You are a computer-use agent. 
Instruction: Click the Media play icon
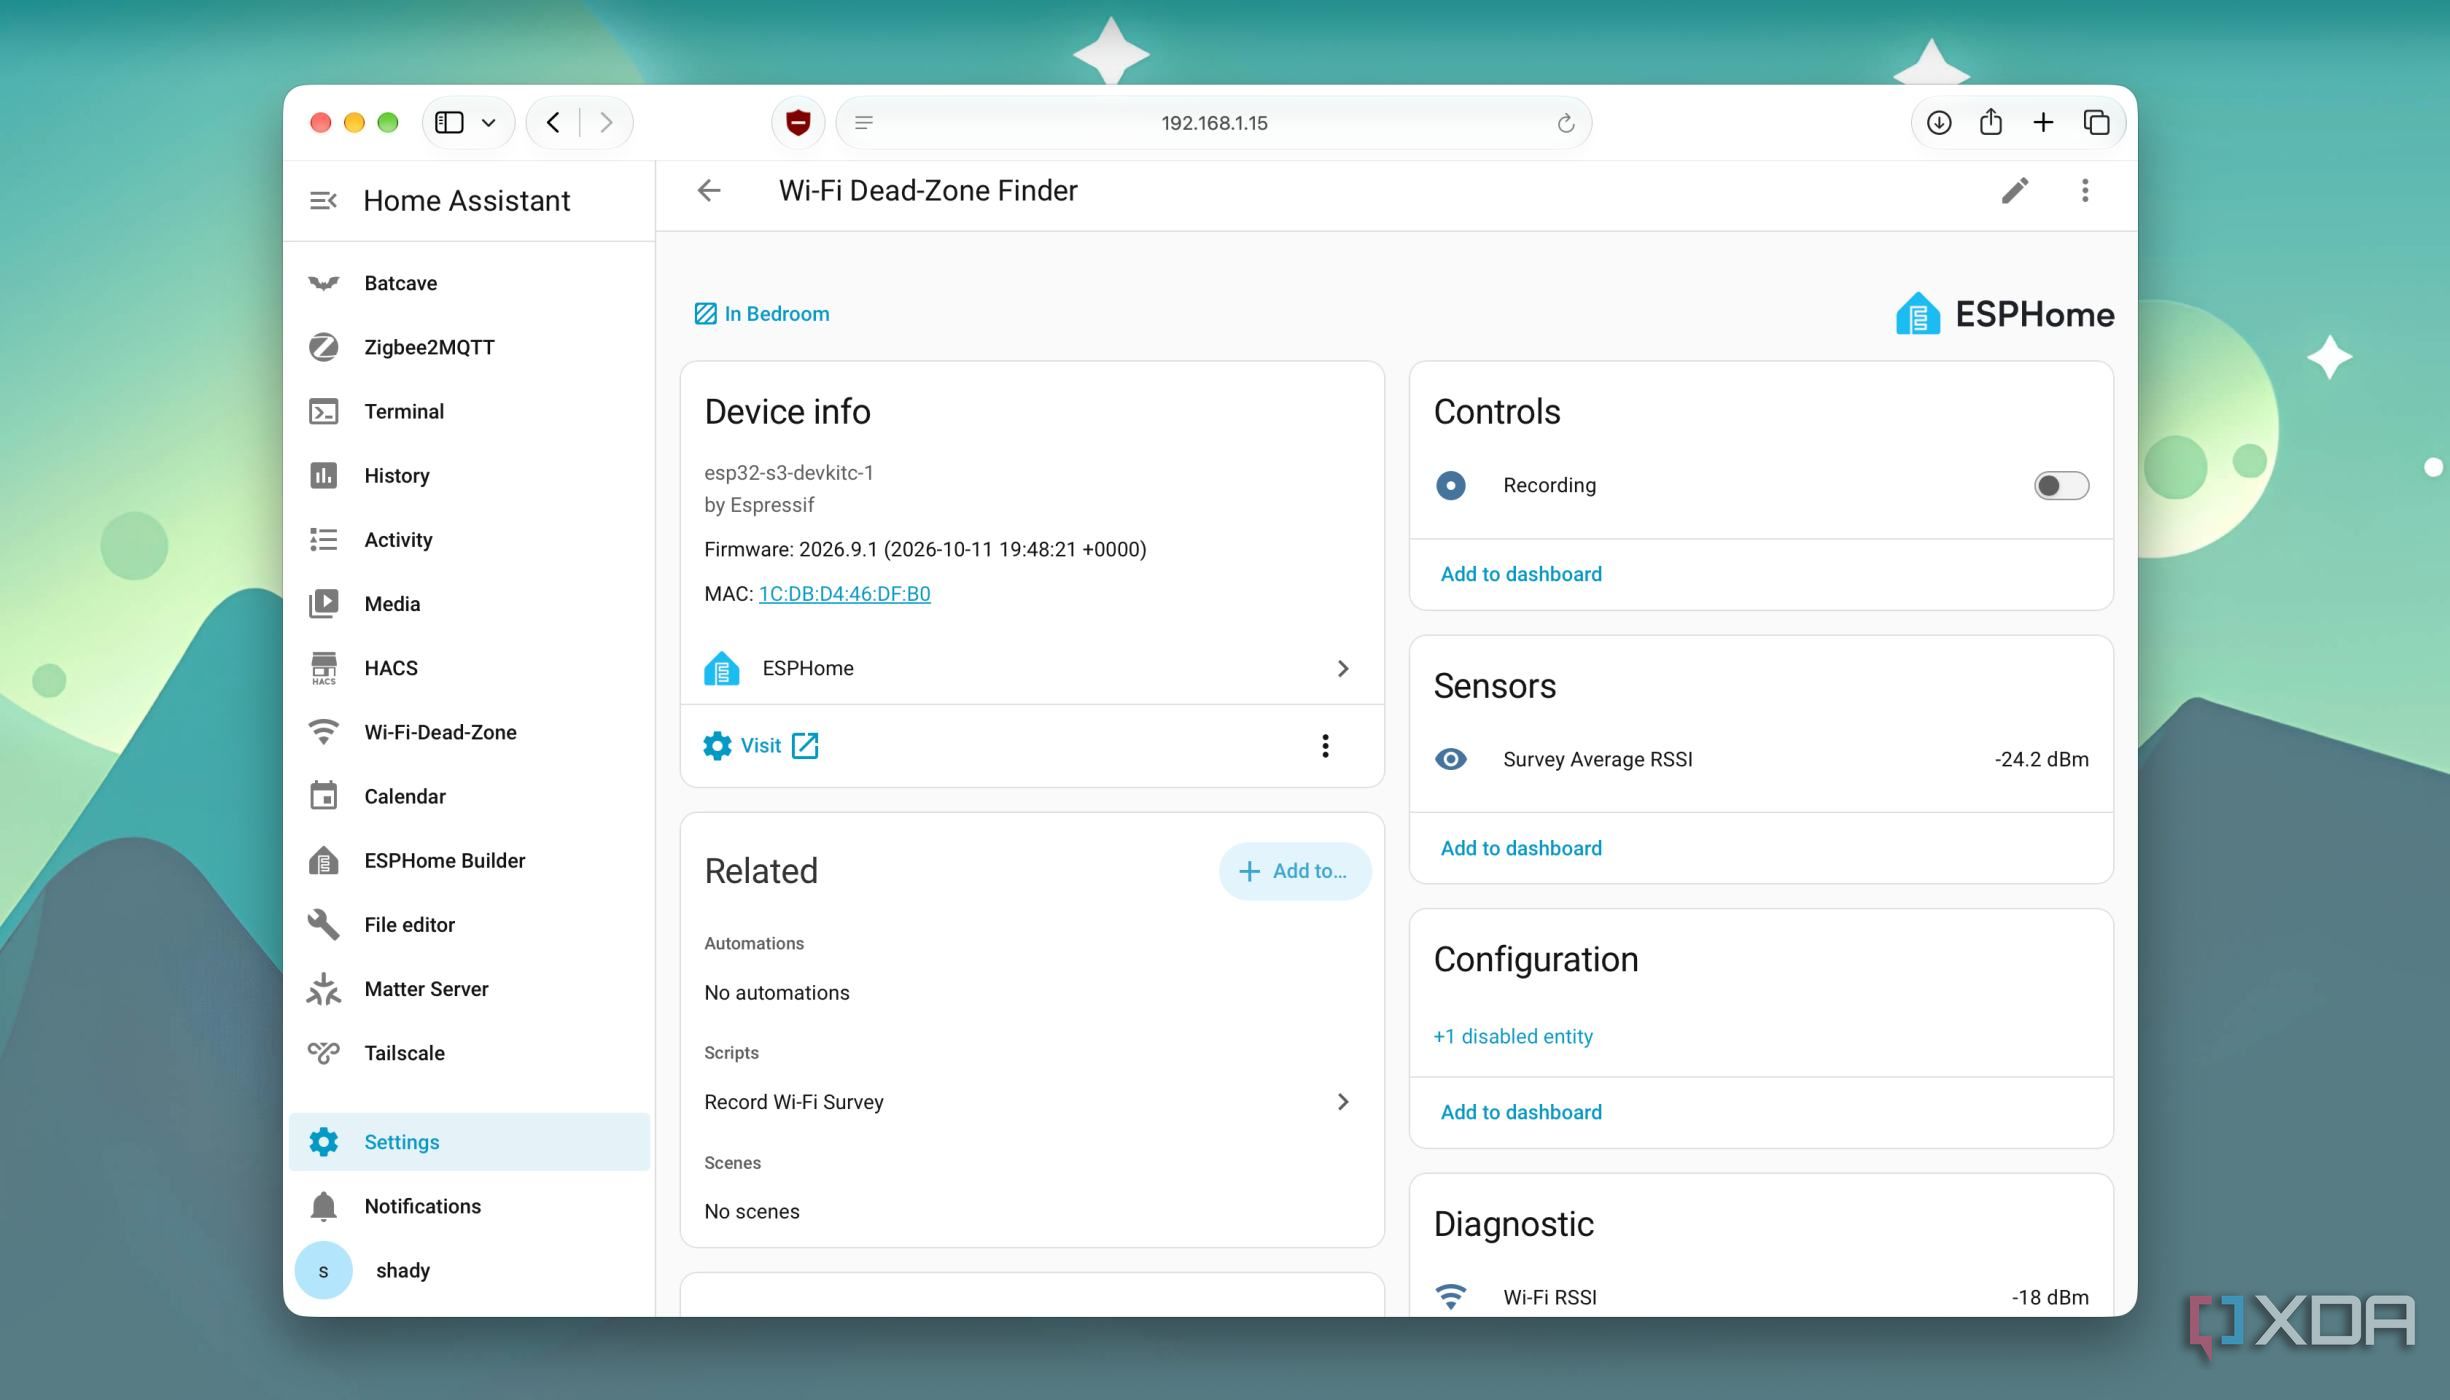click(x=323, y=604)
